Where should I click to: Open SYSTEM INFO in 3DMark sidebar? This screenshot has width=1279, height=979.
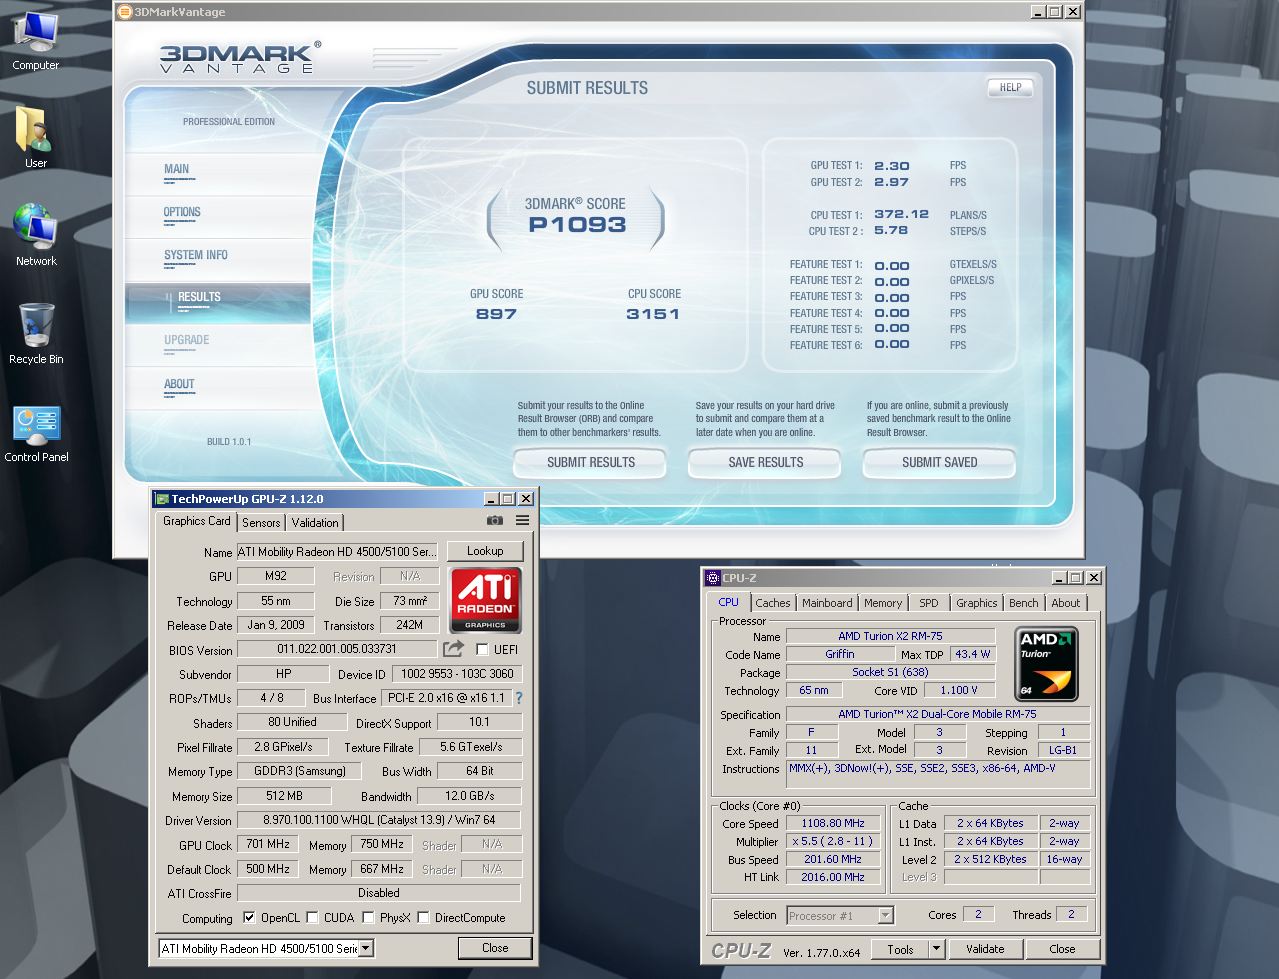[218, 259]
